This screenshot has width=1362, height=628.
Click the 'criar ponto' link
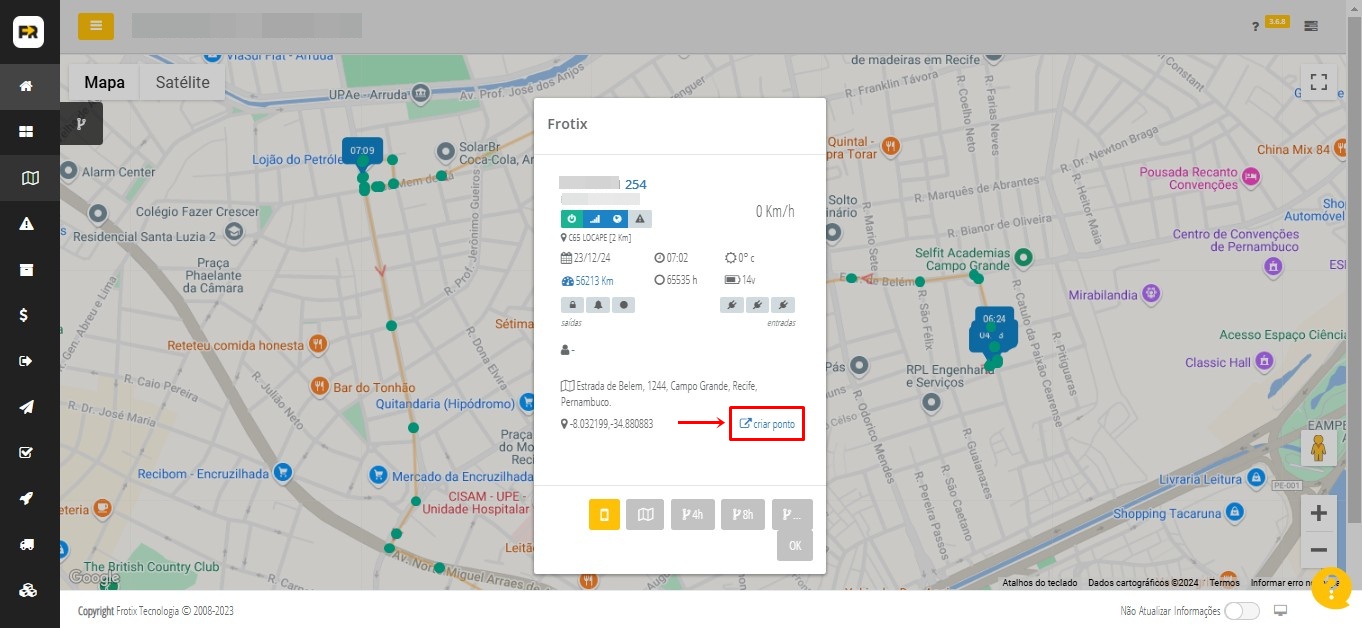[767, 424]
